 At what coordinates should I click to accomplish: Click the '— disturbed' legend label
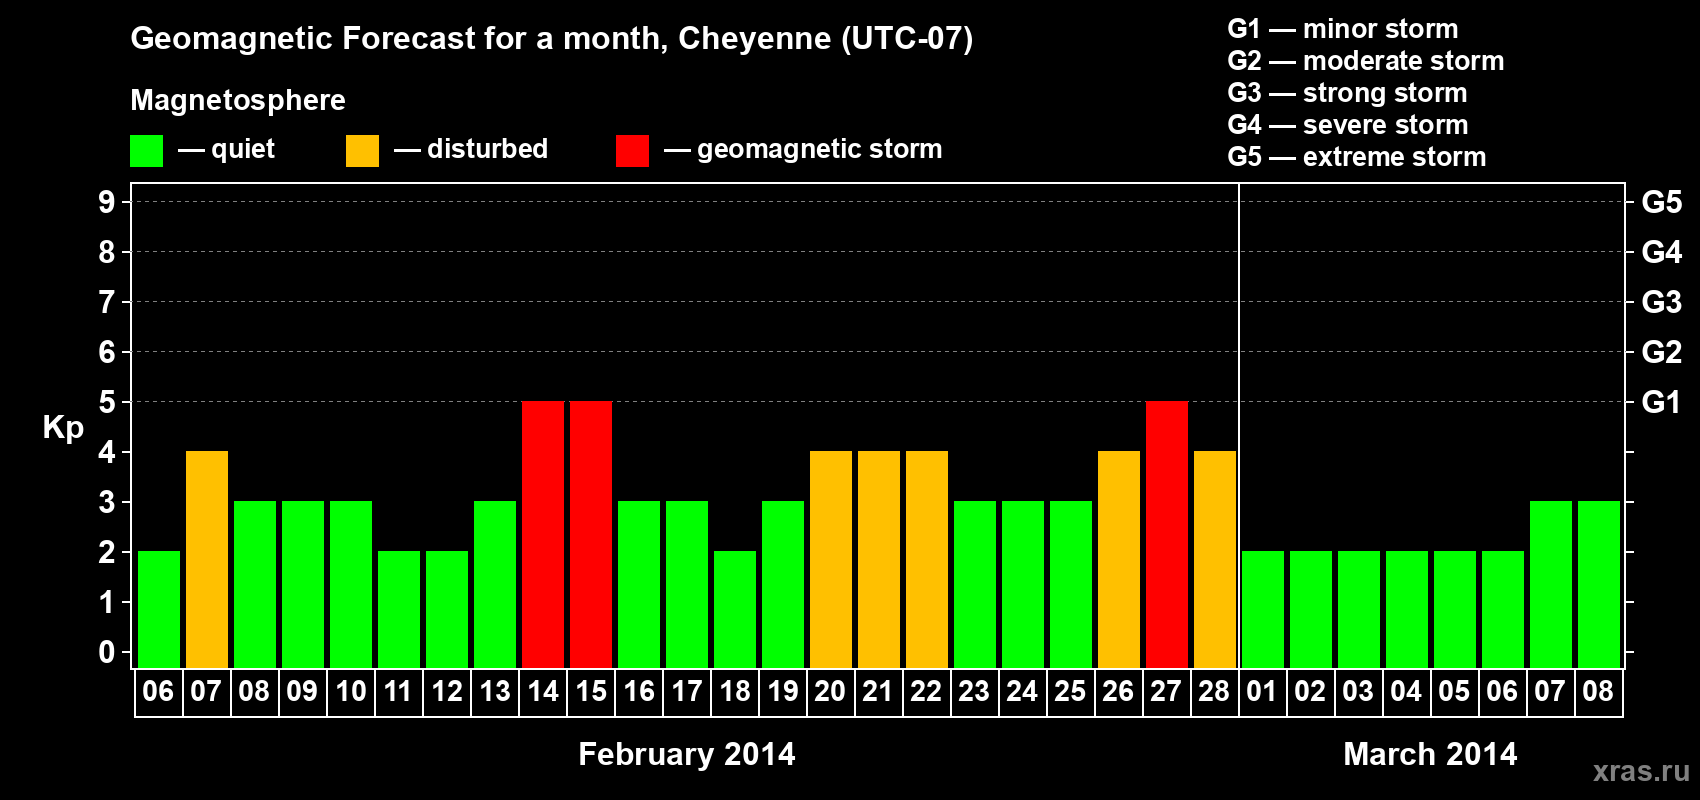[x=471, y=149]
